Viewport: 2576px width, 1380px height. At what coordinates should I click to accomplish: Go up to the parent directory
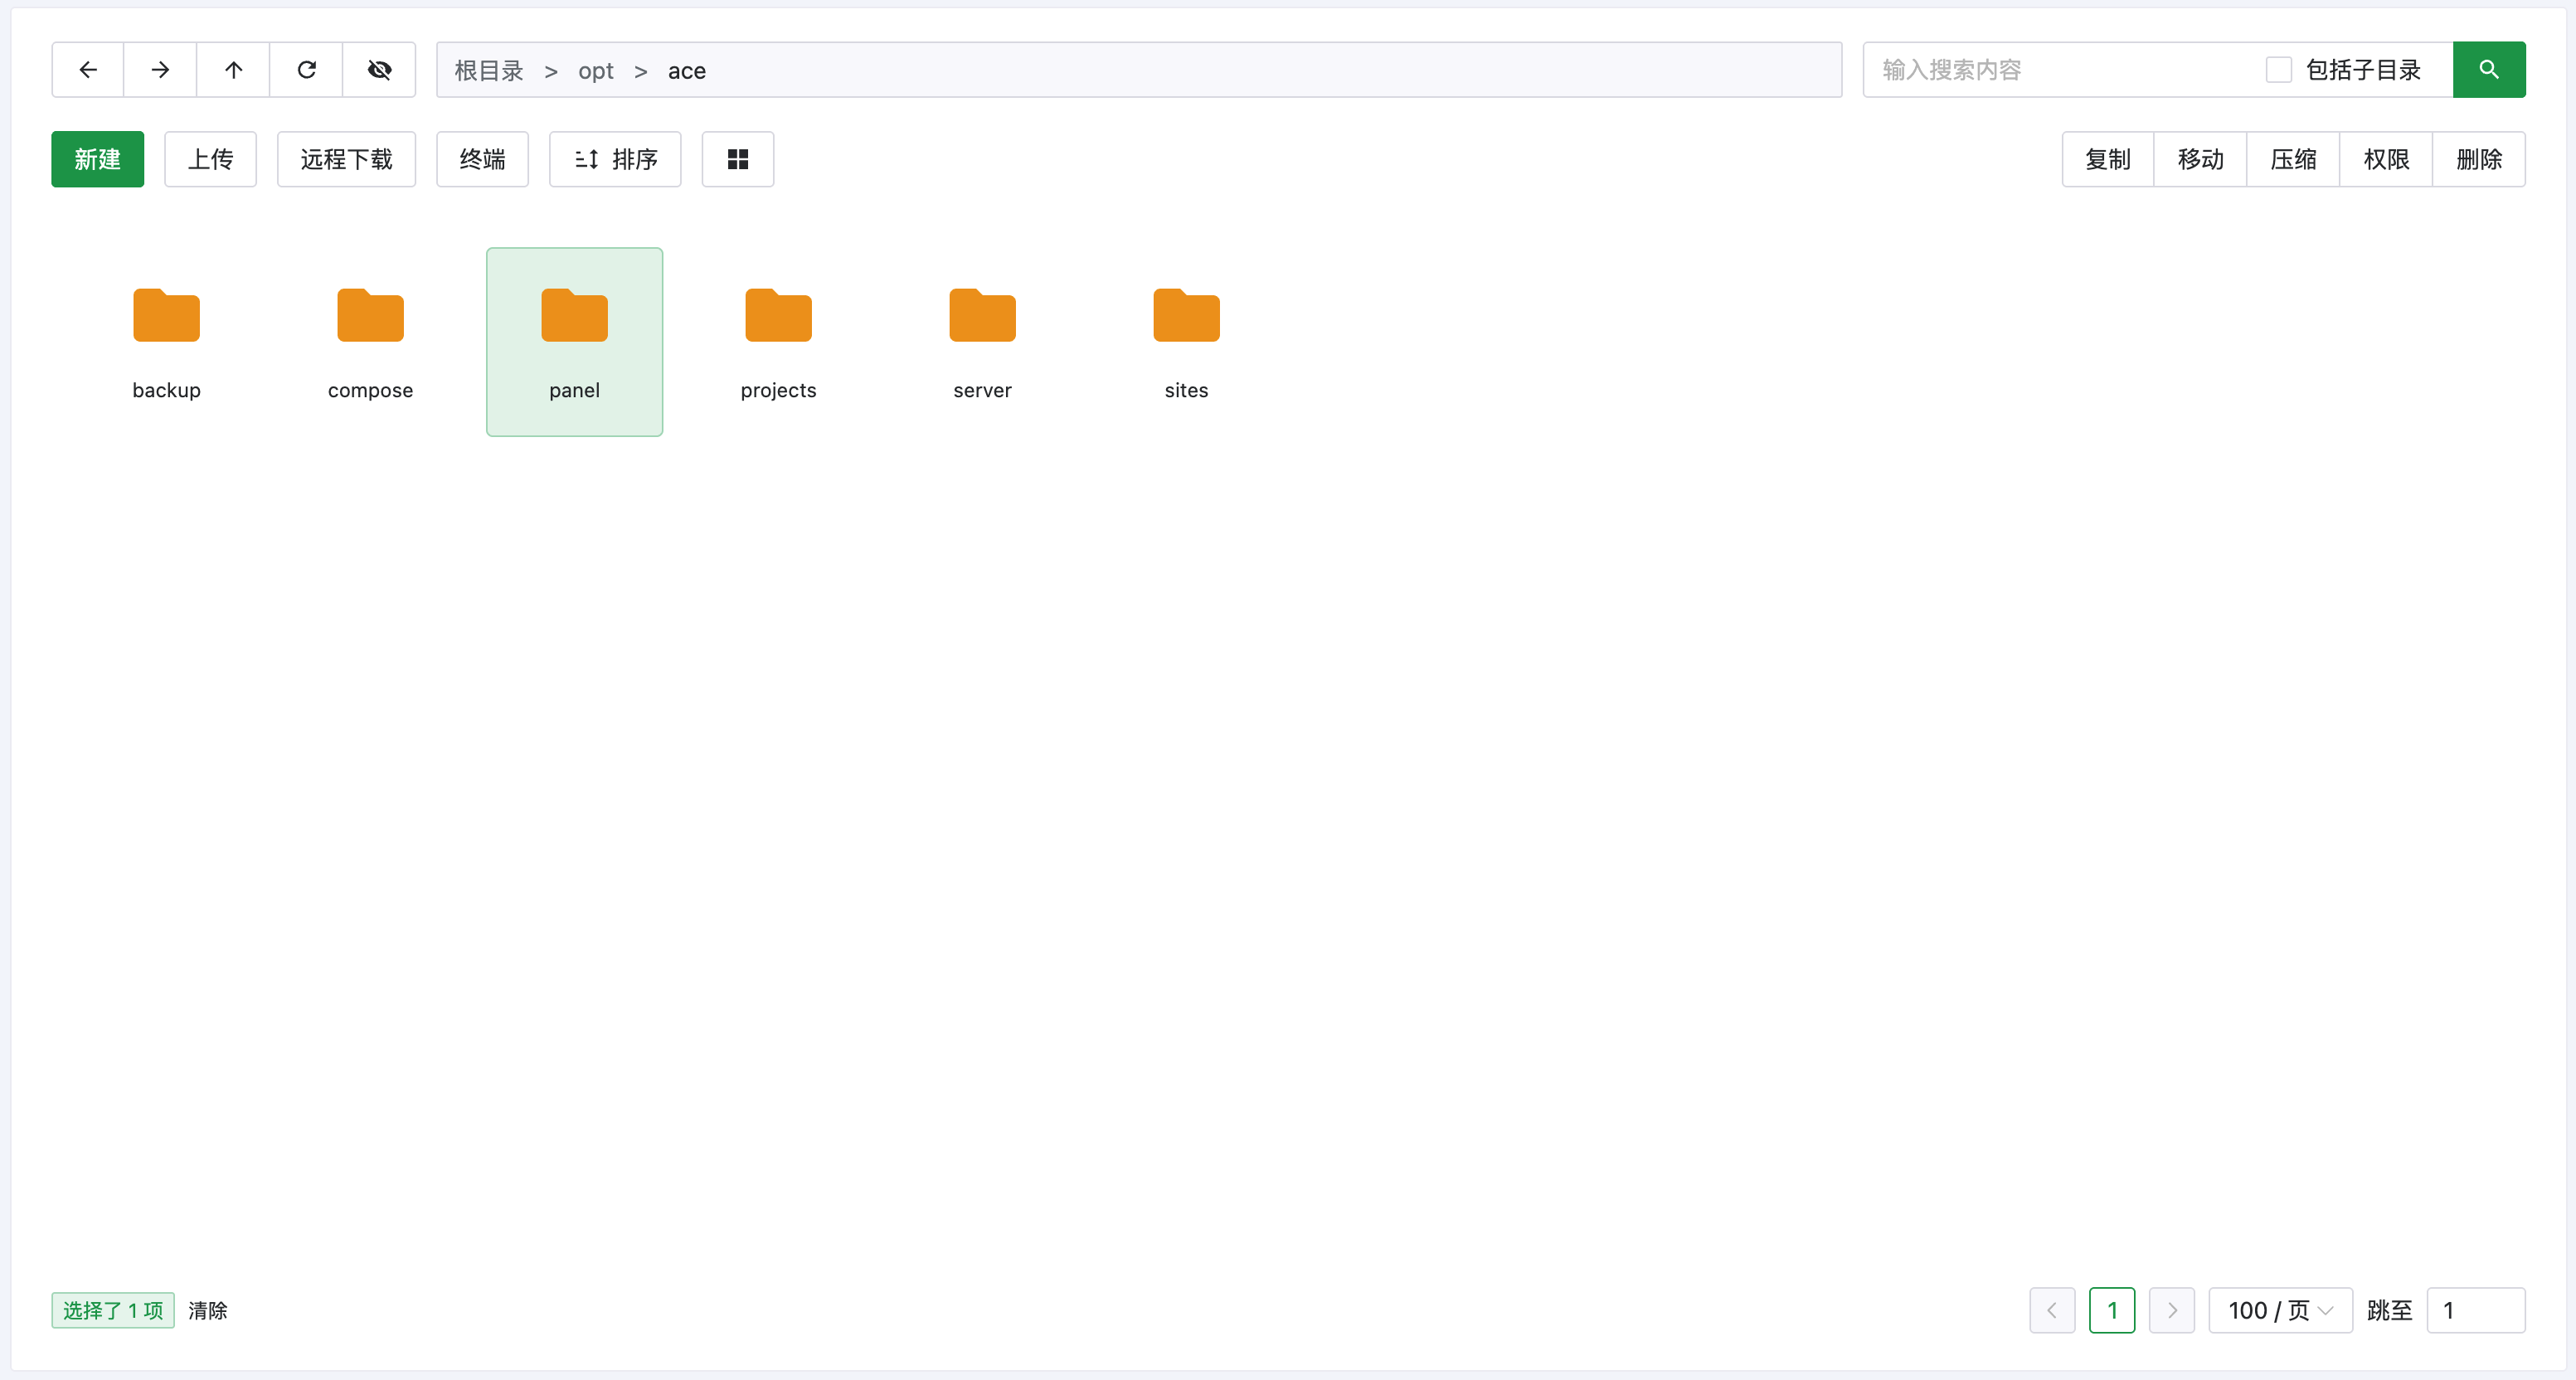click(233, 69)
